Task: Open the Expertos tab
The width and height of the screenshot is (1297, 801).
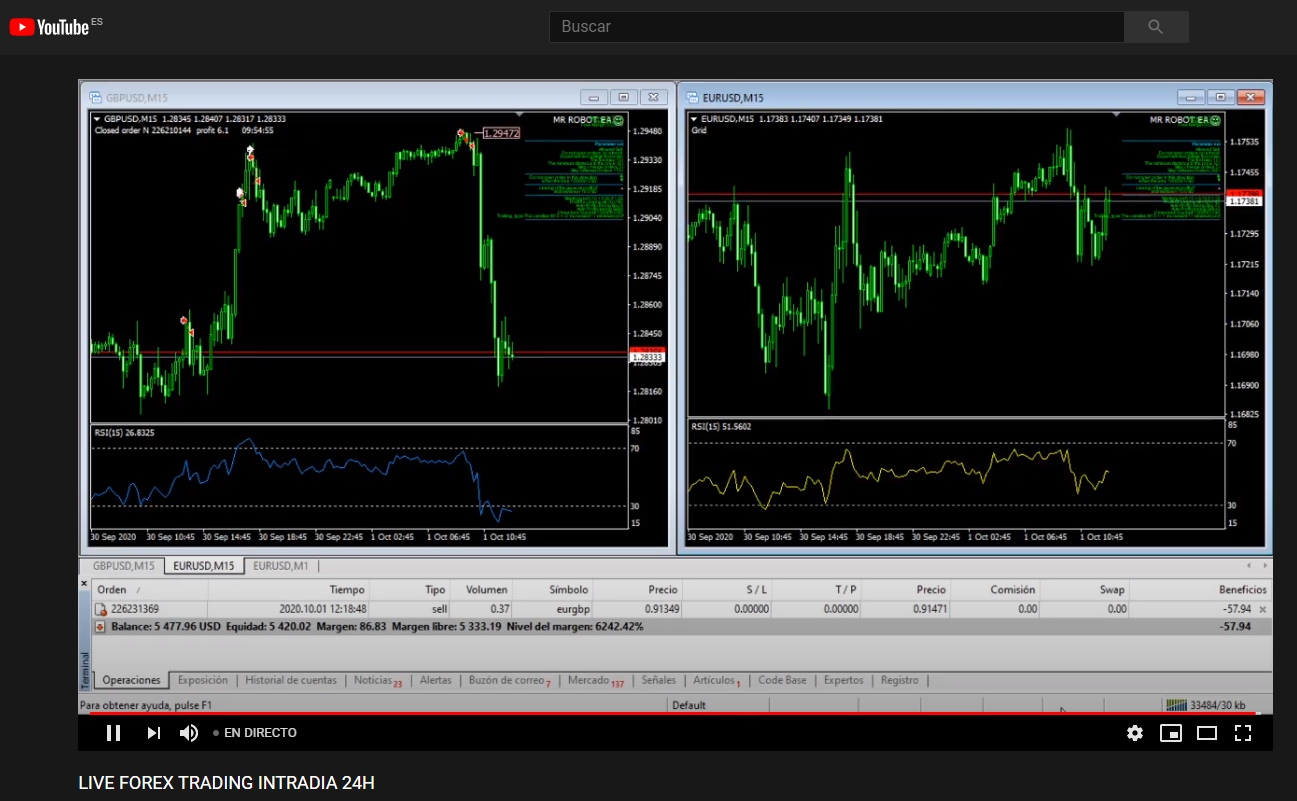Action: (x=843, y=680)
